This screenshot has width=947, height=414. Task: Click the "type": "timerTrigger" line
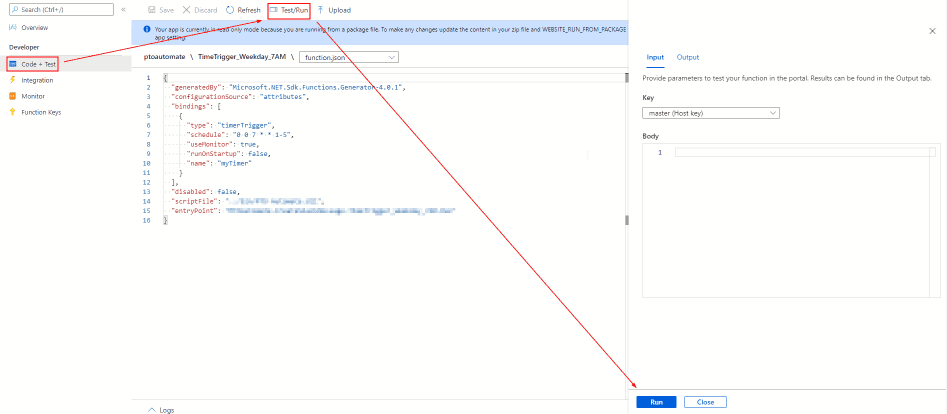pyautogui.click(x=231, y=126)
